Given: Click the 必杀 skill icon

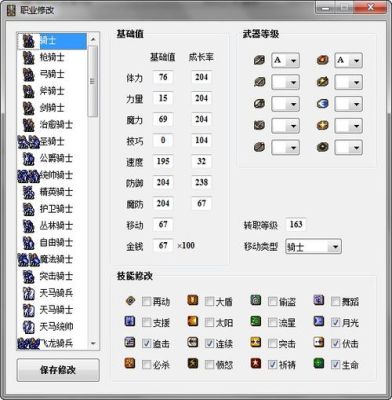Looking at the screenshot, I should [x=130, y=364].
